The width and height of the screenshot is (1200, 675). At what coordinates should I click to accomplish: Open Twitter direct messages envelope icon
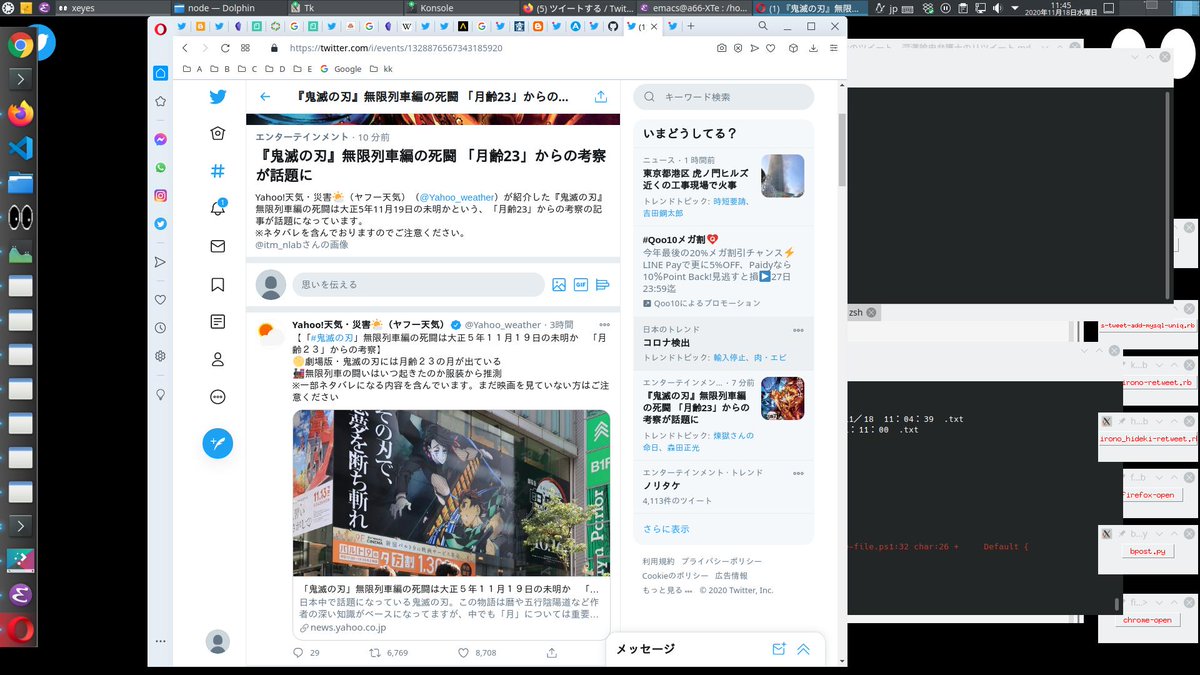coord(217,246)
